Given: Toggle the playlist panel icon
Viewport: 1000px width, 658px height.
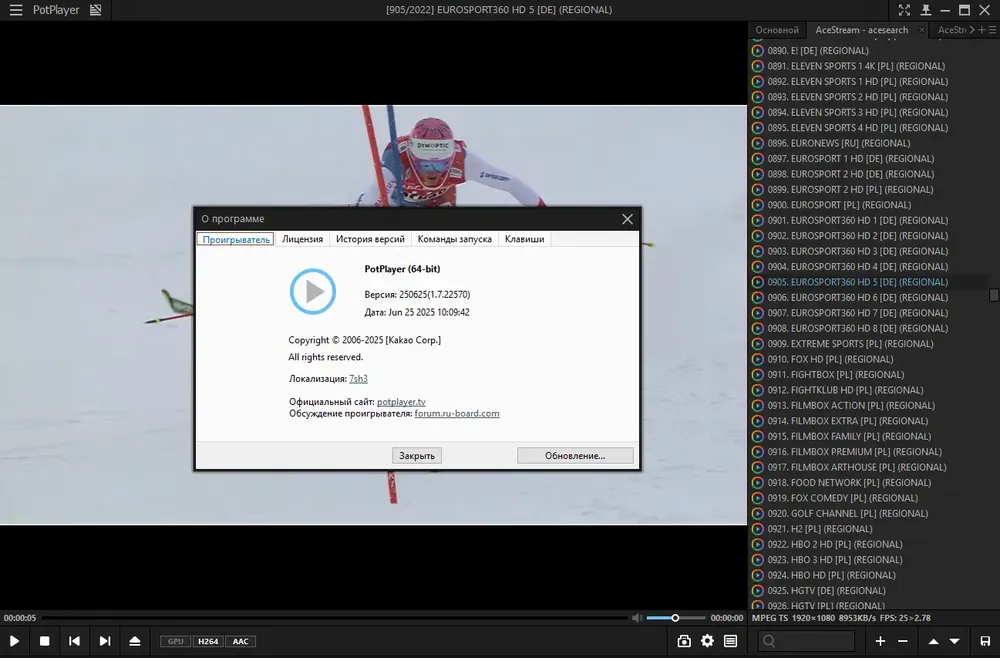Looking at the screenshot, I should tap(730, 641).
